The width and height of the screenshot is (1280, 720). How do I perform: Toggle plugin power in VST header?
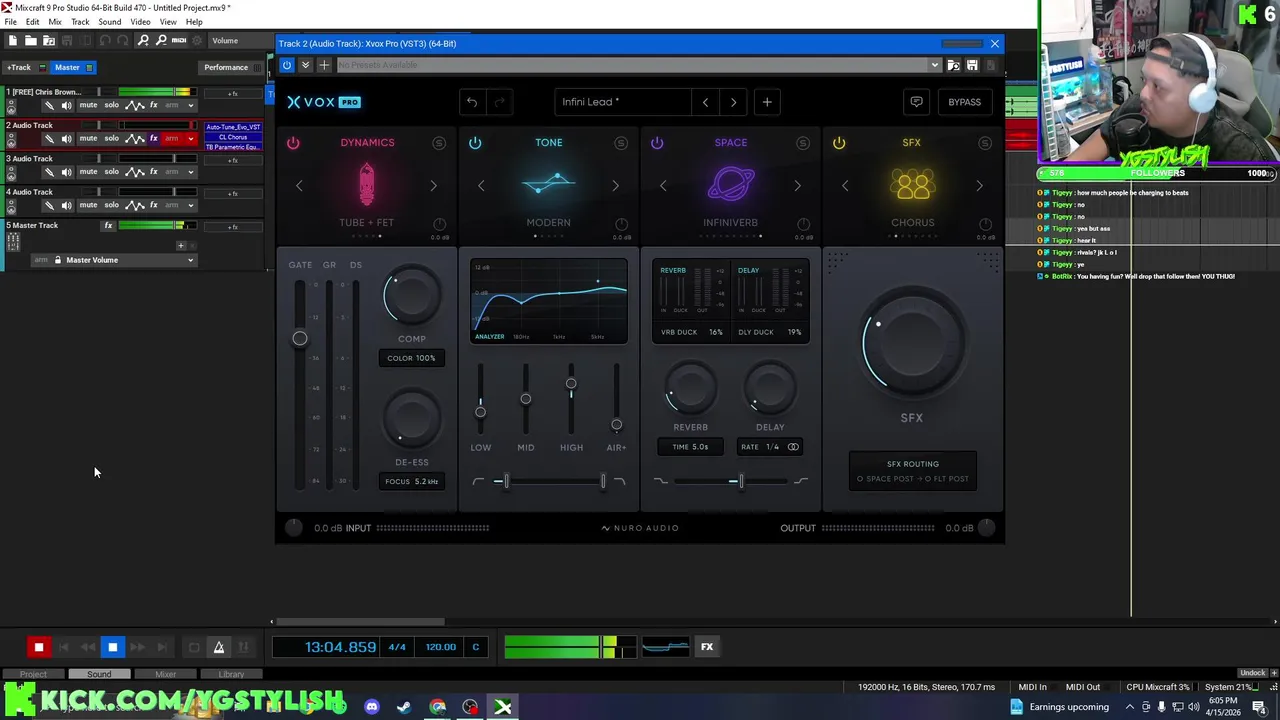tap(287, 65)
